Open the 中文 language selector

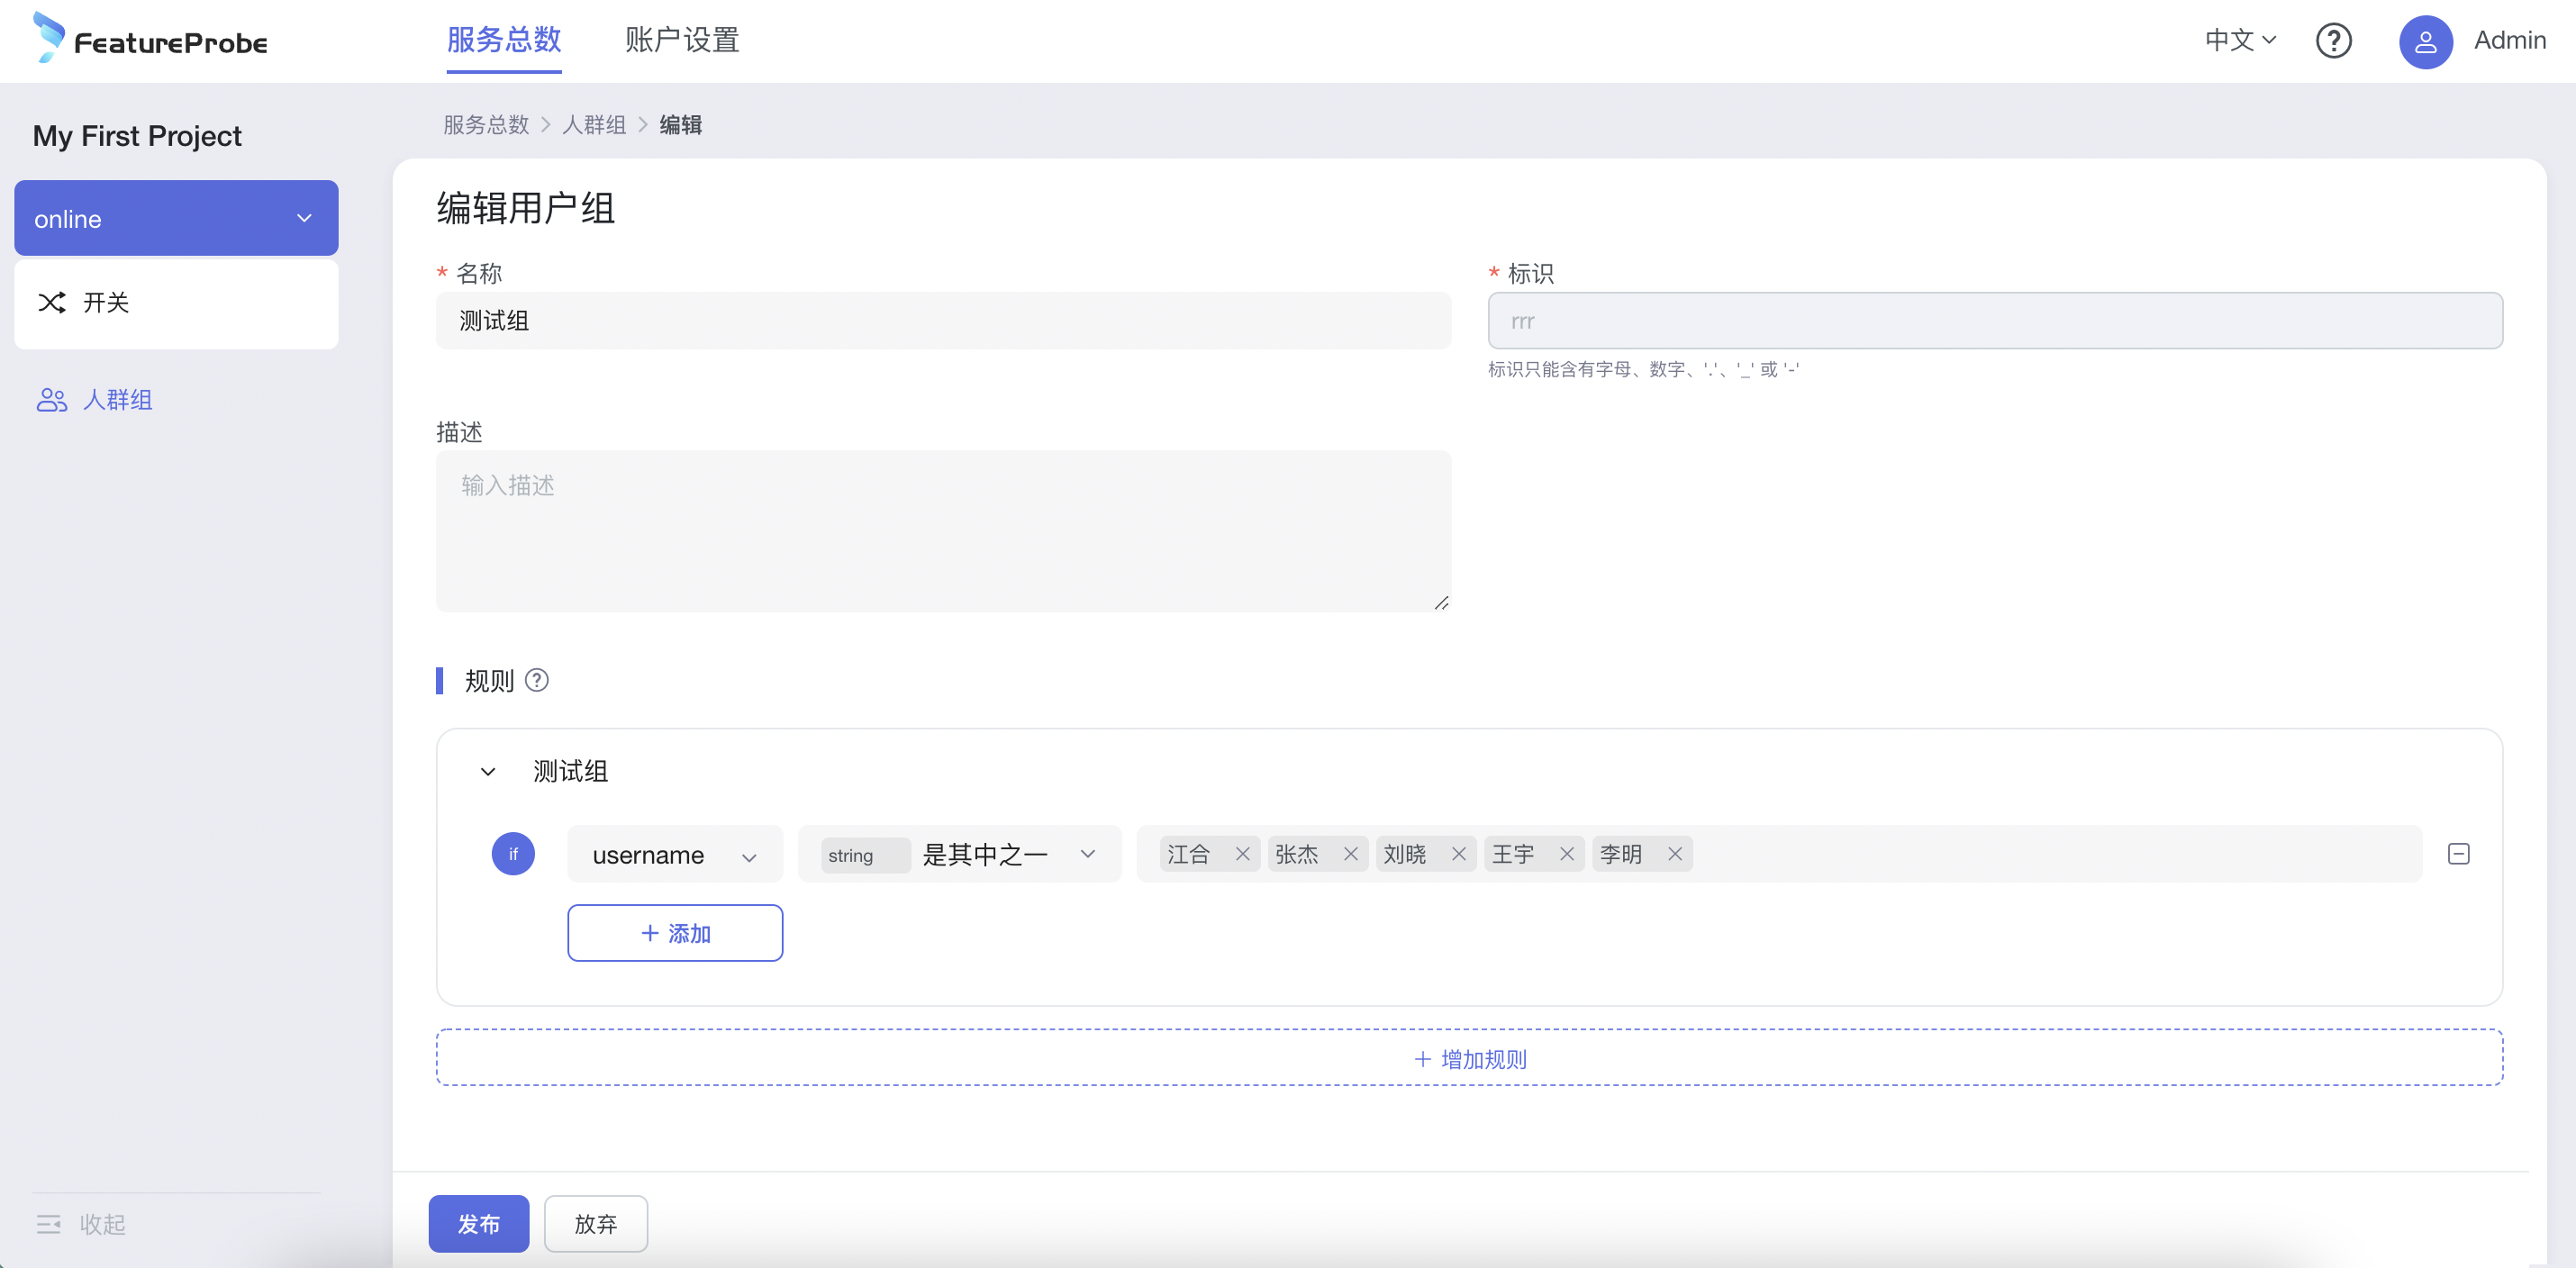point(2240,40)
